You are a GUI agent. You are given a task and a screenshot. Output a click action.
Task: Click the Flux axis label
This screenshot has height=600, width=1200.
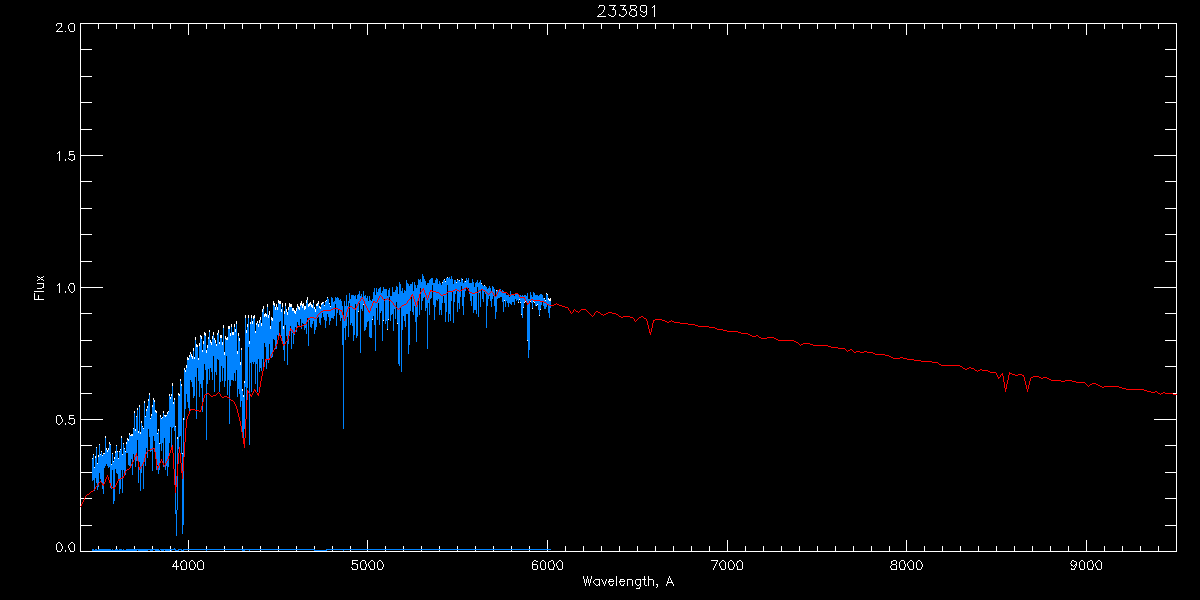[40, 287]
